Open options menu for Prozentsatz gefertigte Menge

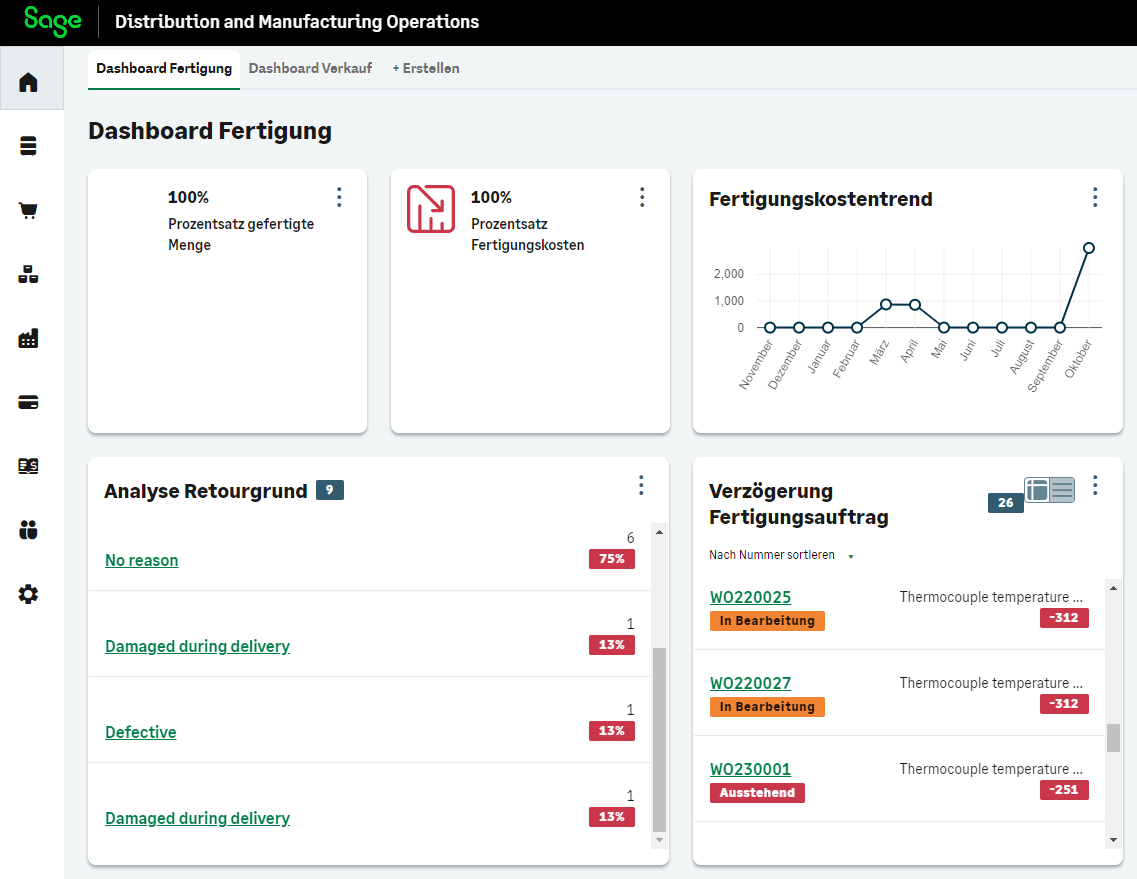tap(339, 197)
